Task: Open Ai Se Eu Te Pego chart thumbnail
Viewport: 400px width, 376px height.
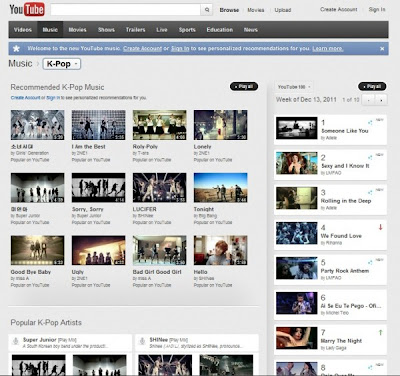Action: click(297, 303)
